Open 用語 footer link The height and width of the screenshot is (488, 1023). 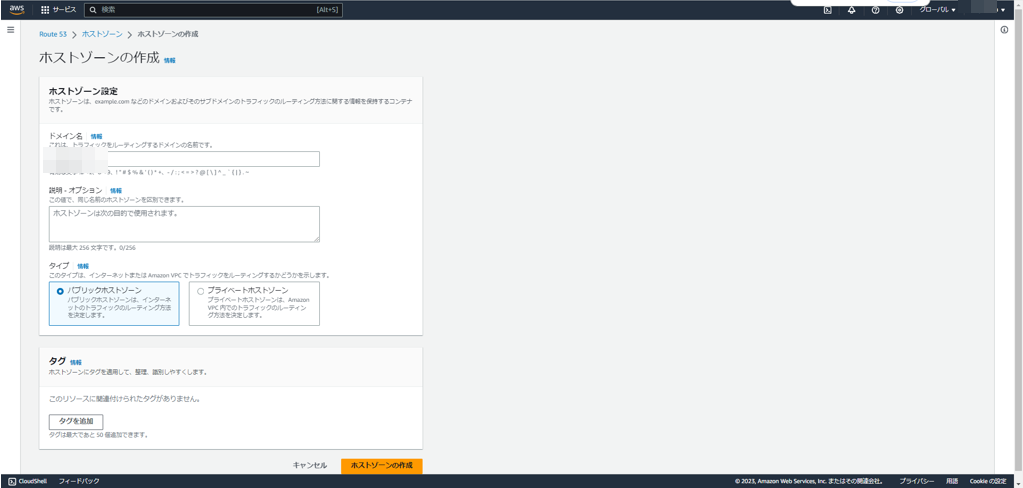click(x=953, y=481)
